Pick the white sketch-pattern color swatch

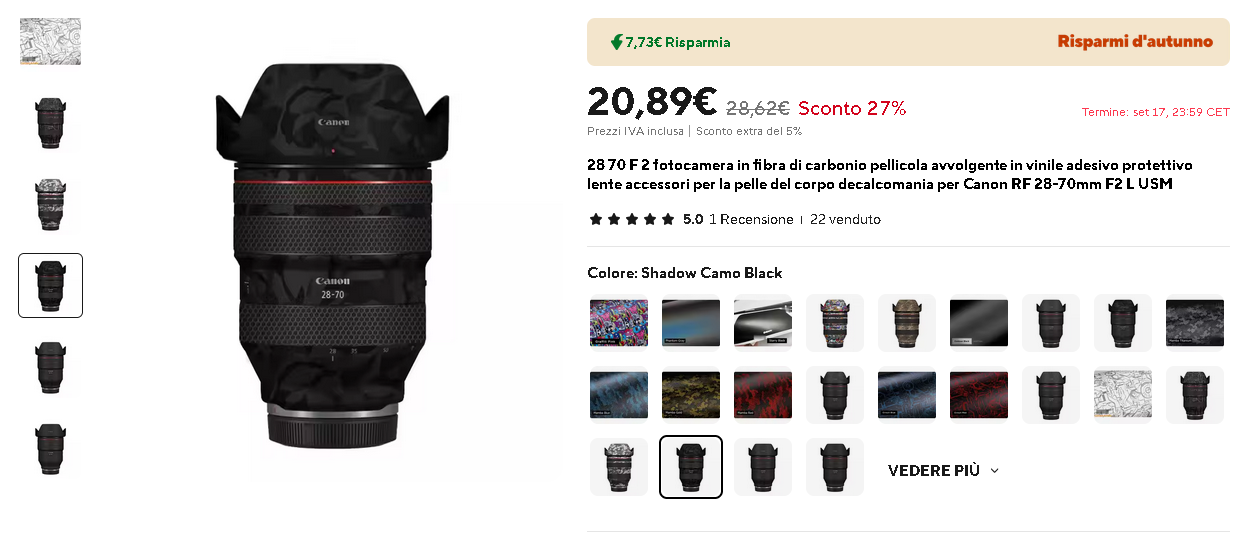[x=1123, y=395]
